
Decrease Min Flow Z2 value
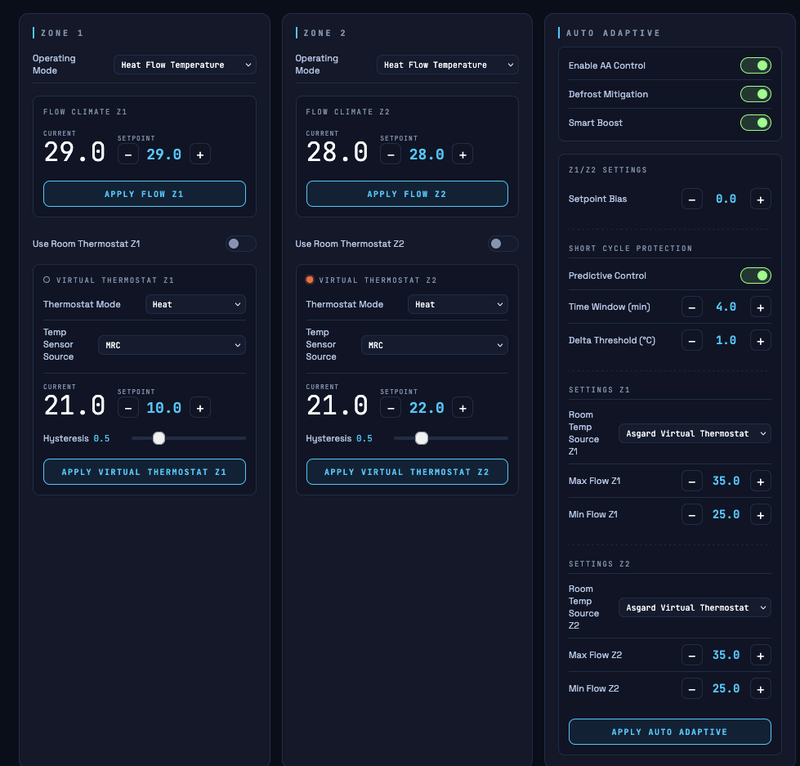pyautogui.click(x=692, y=689)
